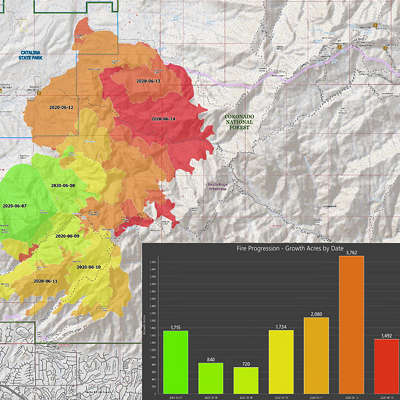Click the Catalina State Park label
This screenshot has width=400, height=400.
[x=30, y=55]
